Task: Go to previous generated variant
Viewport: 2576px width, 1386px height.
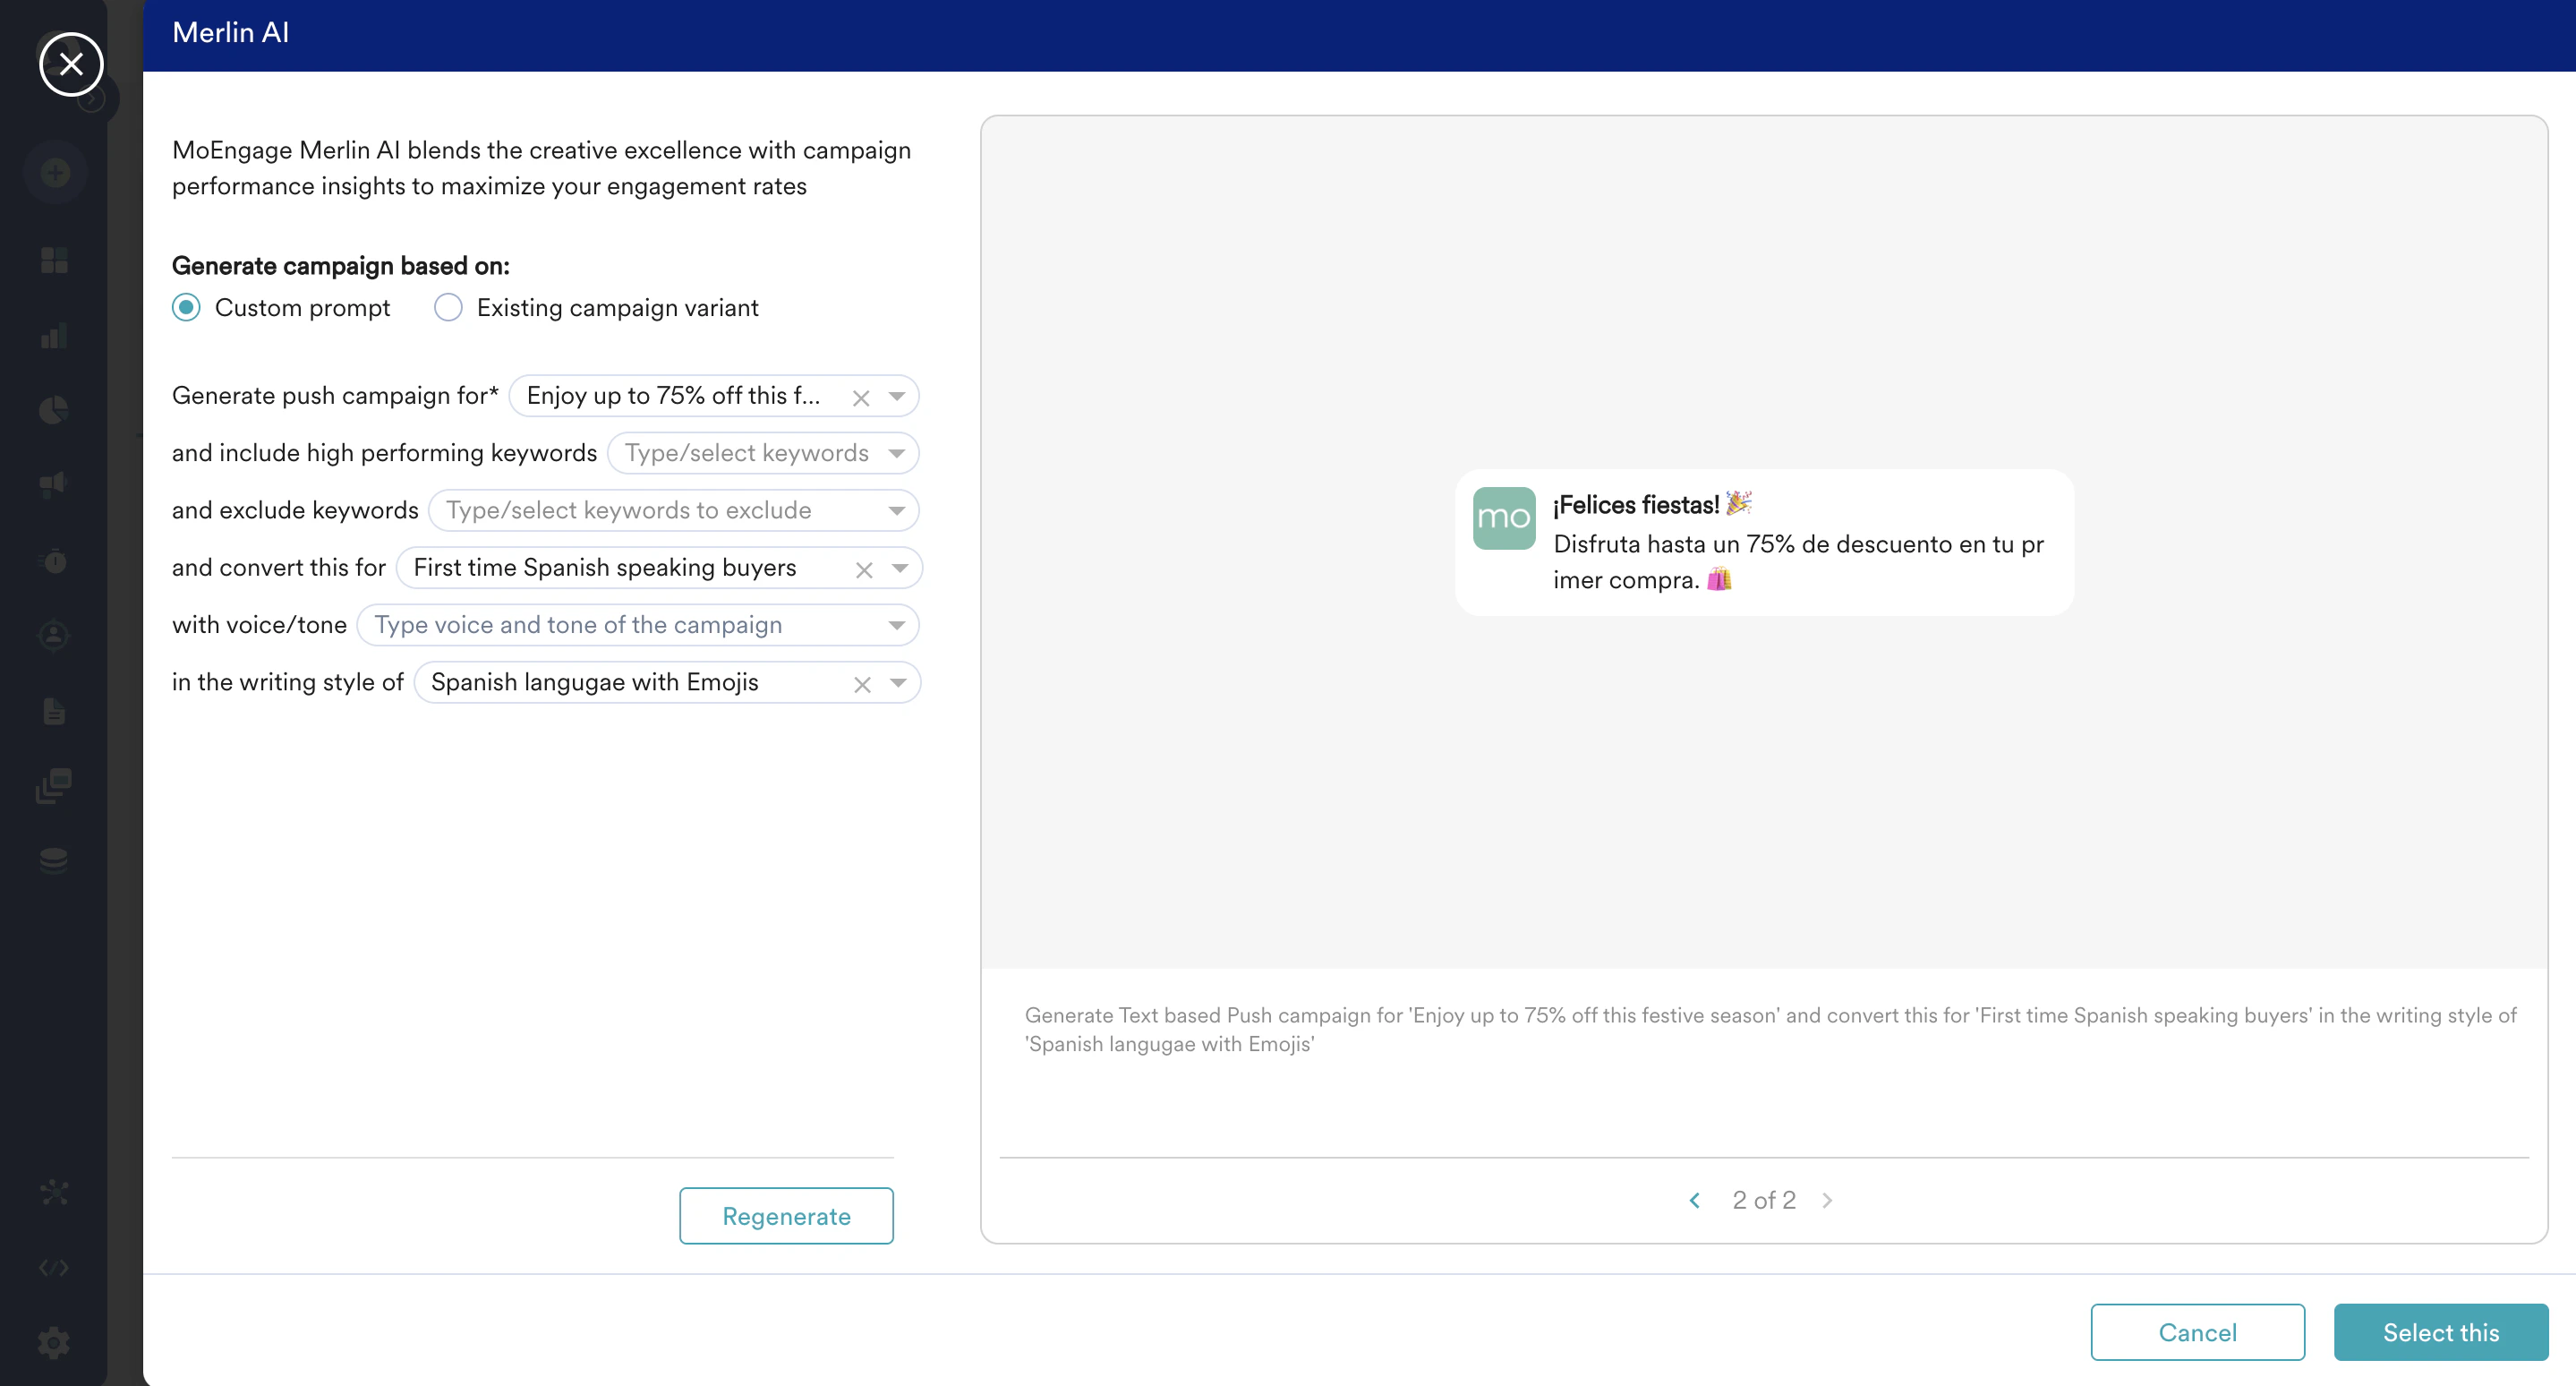Action: (1694, 1200)
